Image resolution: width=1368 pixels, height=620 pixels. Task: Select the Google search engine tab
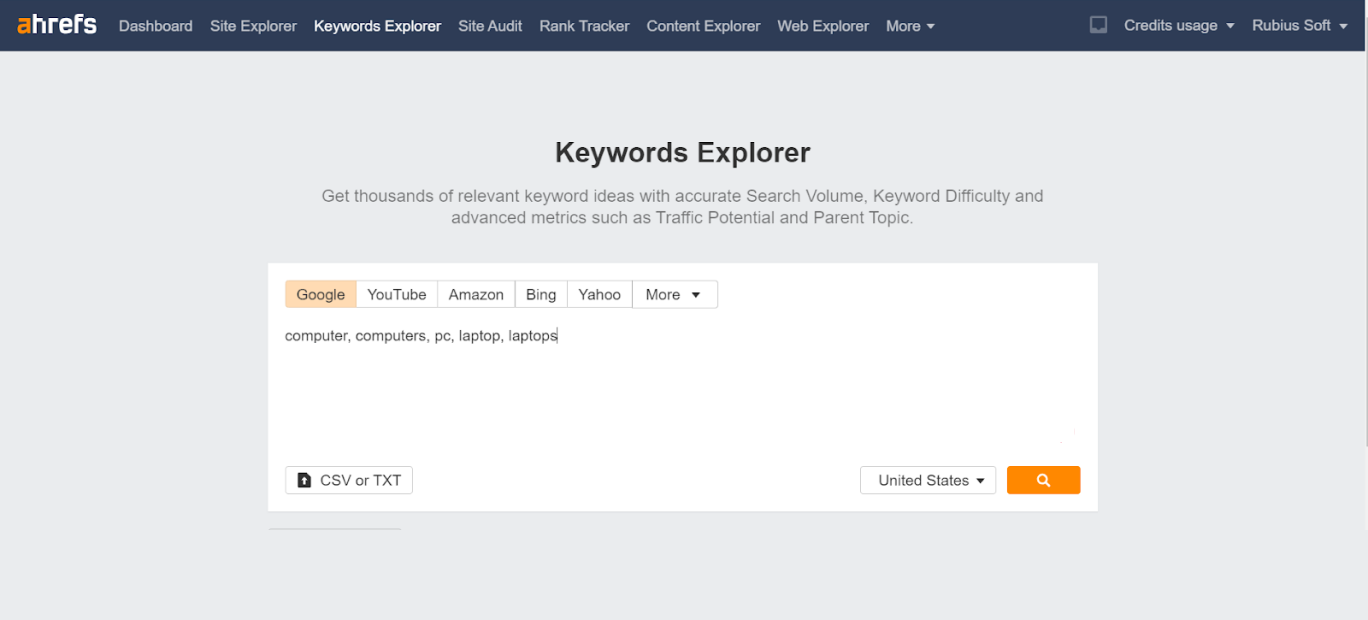click(x=320, y=294)
